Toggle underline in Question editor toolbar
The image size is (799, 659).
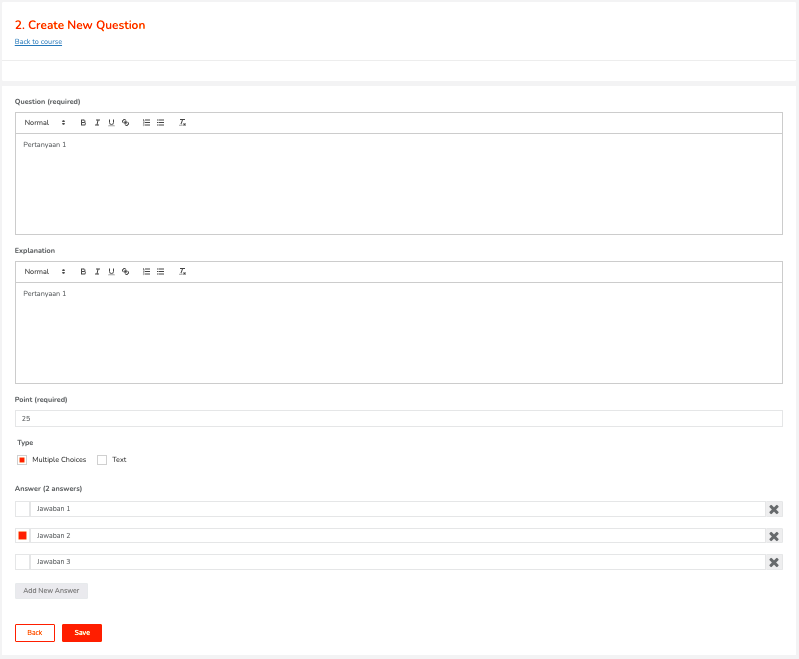click(x=111, y=123)
